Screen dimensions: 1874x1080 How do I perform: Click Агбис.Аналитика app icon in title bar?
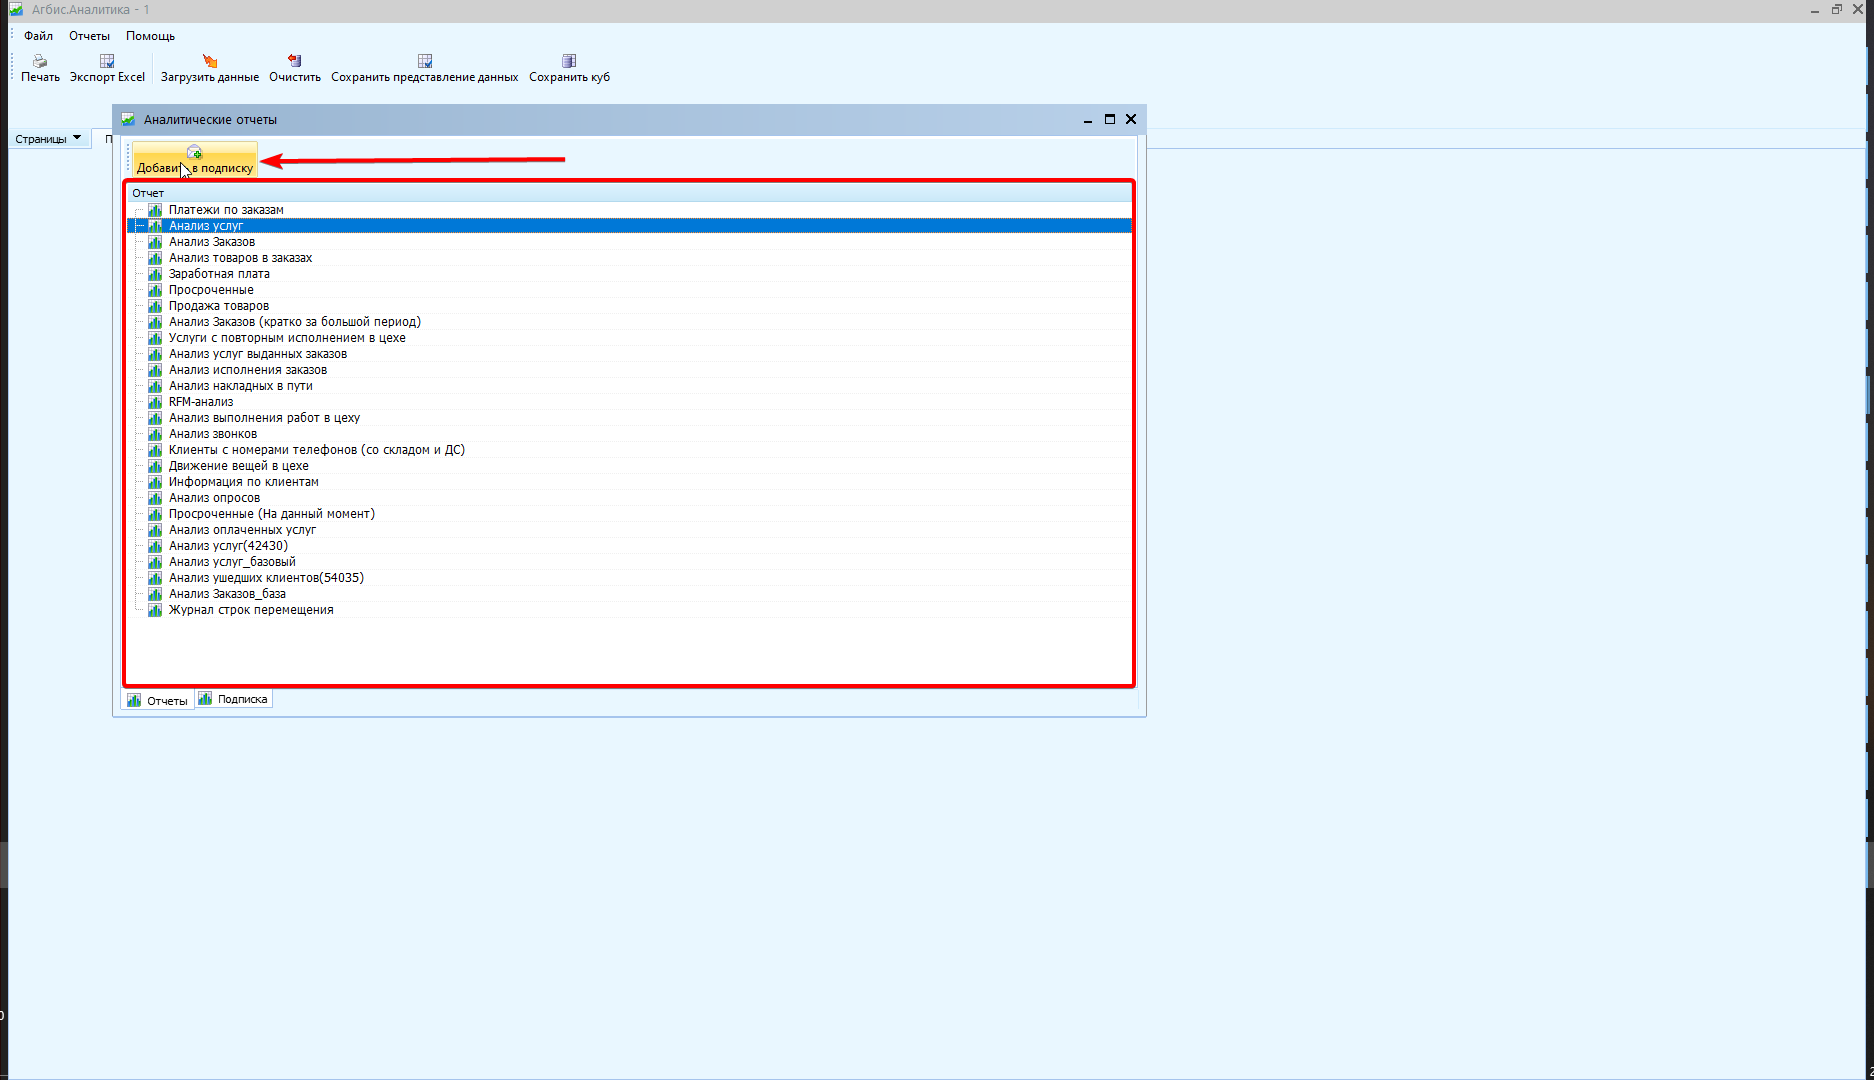(16, 9)
